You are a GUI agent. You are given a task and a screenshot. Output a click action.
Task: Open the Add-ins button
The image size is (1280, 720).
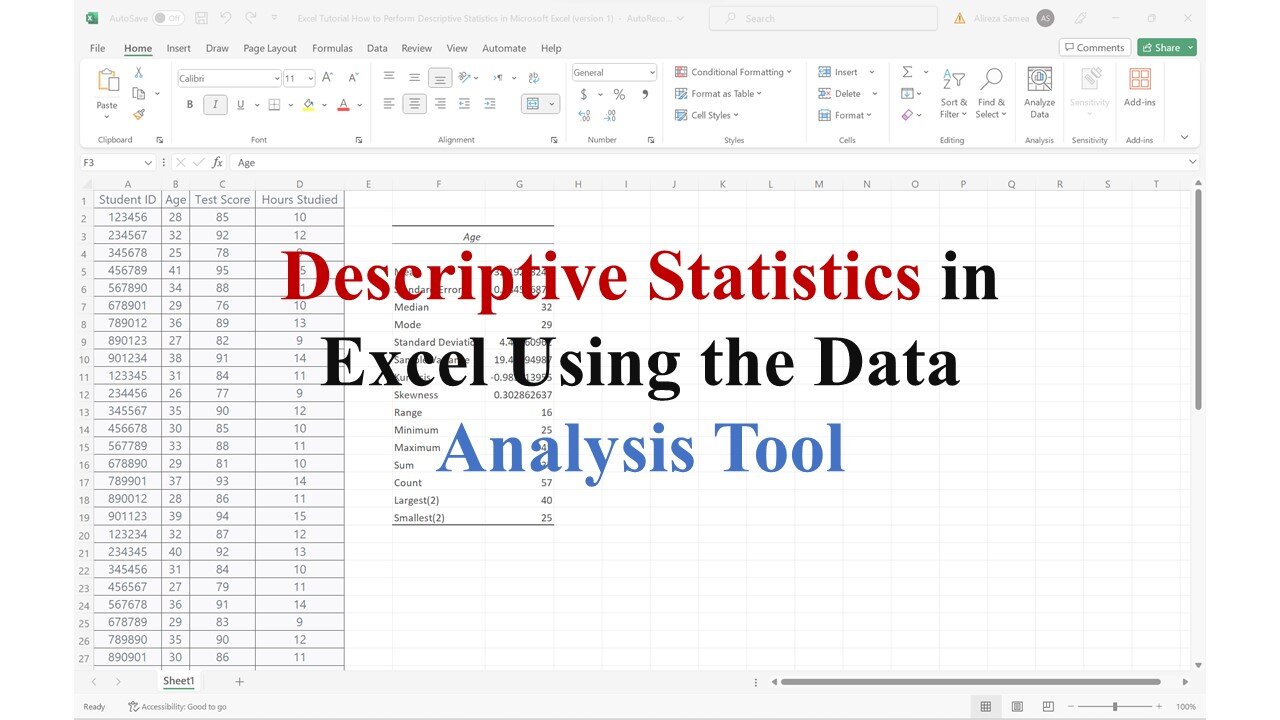[1140, 88]
